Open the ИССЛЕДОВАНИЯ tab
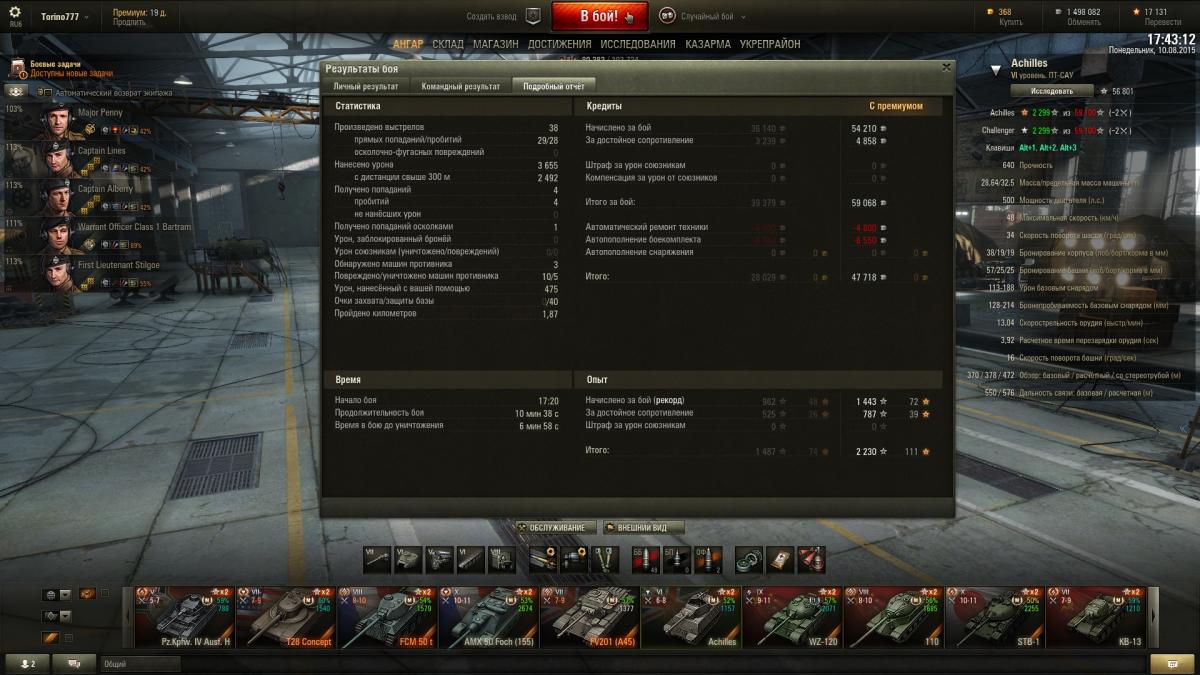This screenshot has width=1200, height=675. (x=638, y=44)
